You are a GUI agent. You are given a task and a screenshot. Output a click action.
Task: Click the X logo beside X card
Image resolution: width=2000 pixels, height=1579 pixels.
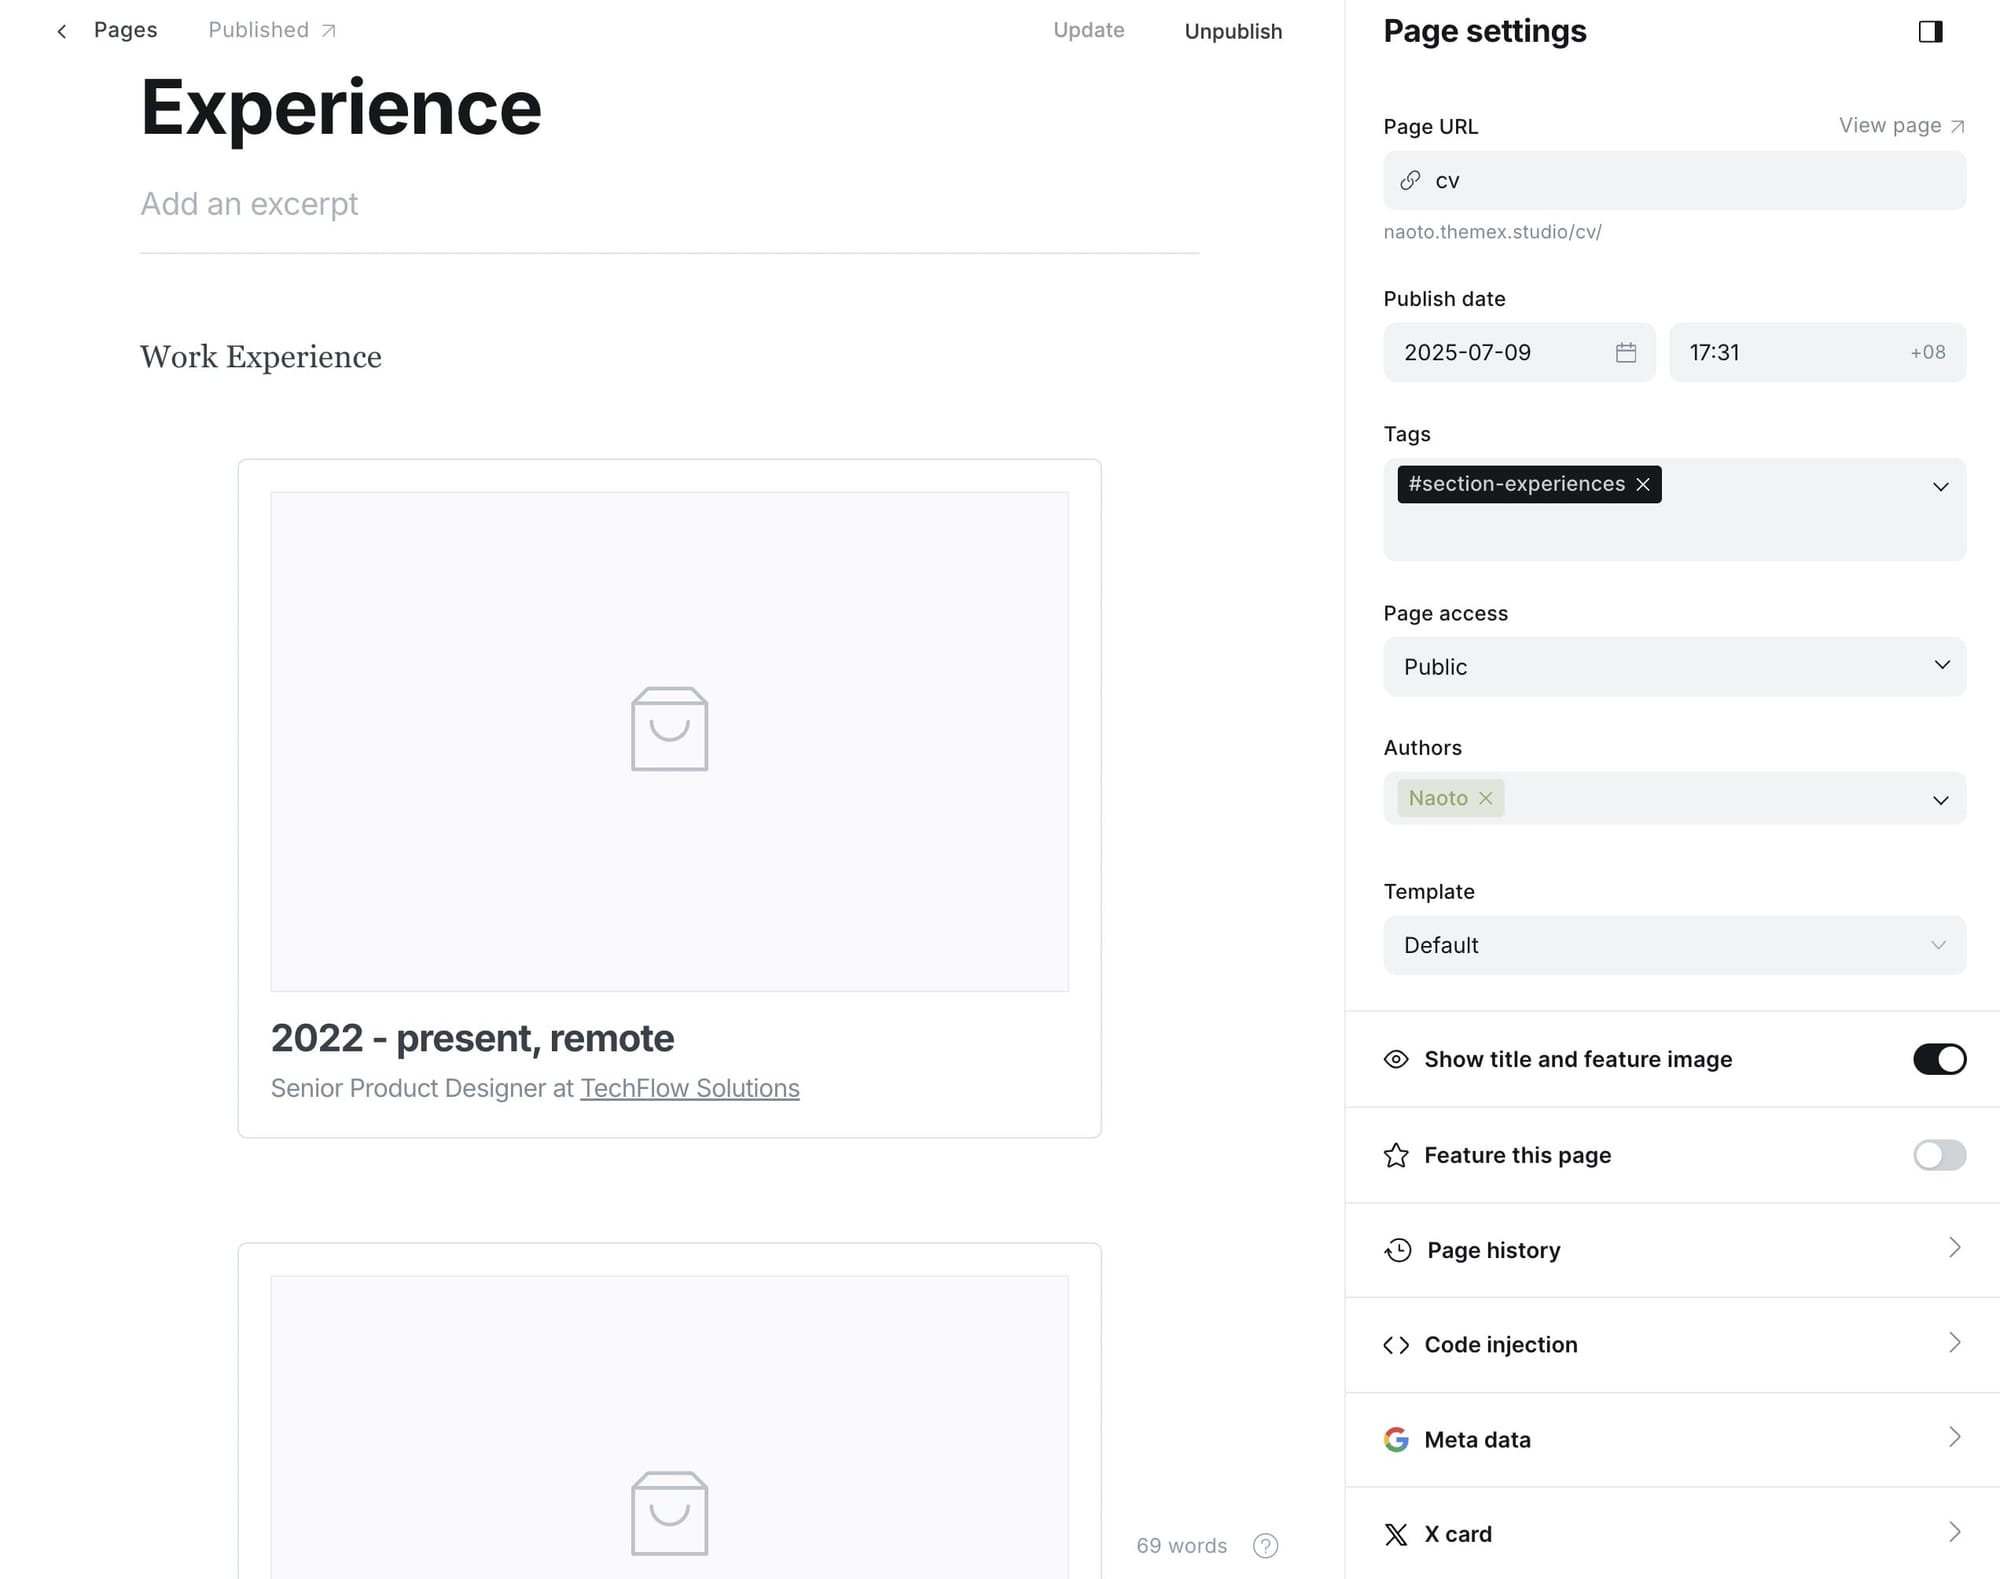(1396, 1534)
